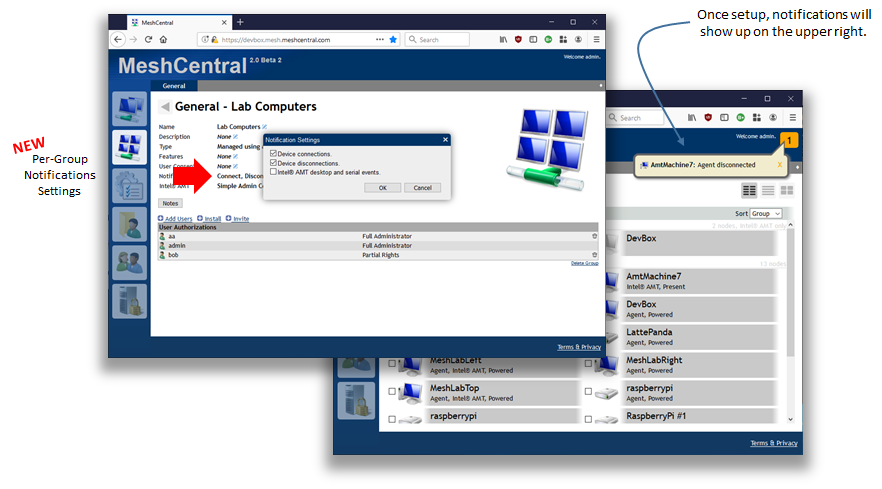
Task: Tick the checkbox beside left-column raspberrypi
Action: pyautogui.click(x=392, y=419)
